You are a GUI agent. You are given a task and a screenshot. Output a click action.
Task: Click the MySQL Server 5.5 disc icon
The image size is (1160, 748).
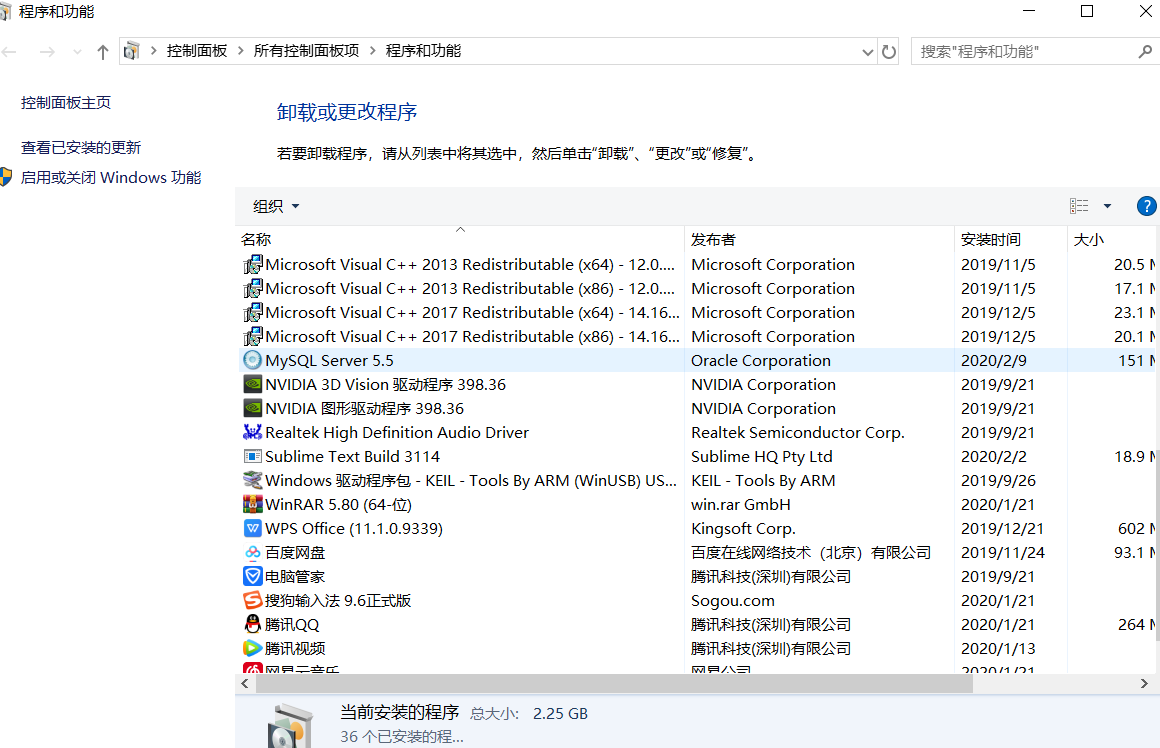pos(252,360)
